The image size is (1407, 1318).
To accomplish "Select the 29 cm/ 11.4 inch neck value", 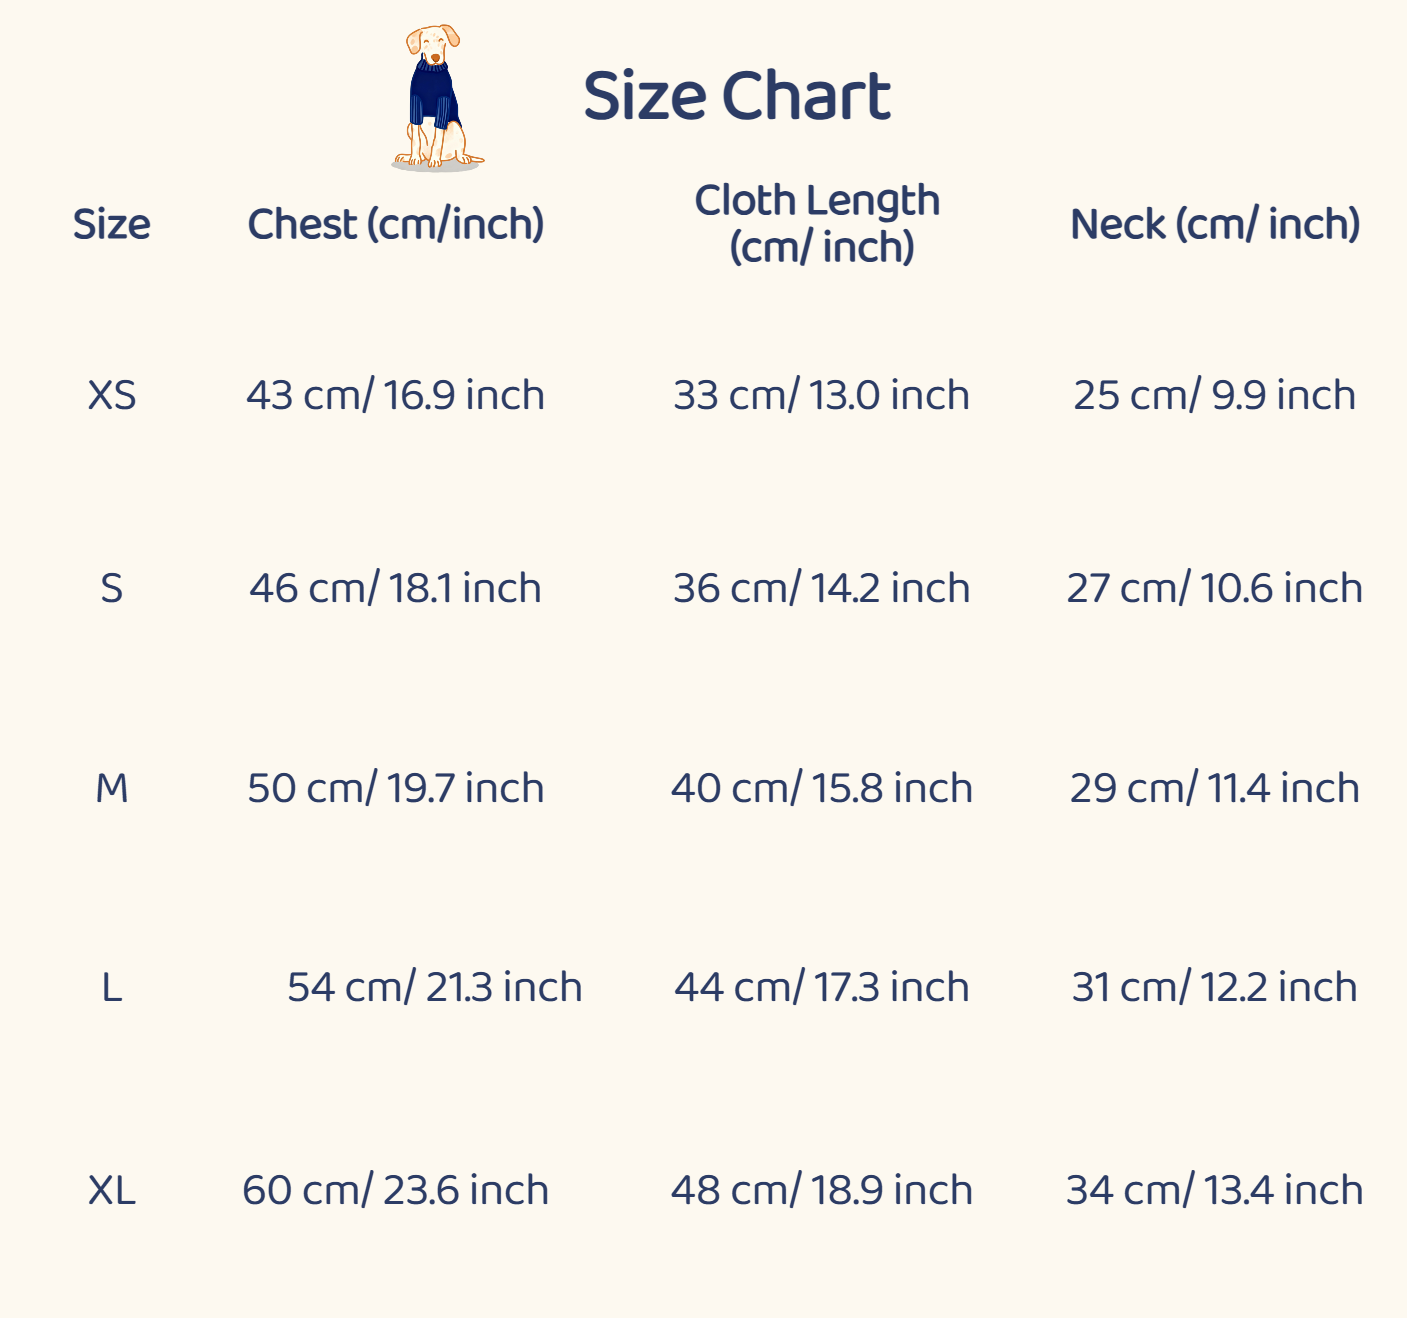I will 1215,788.
